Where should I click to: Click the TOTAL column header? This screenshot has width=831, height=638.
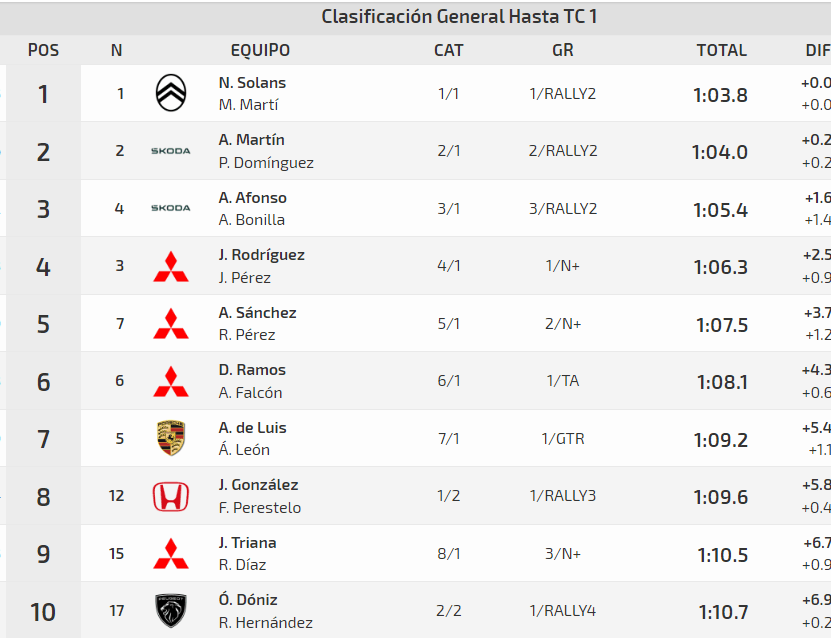point(721,50)
